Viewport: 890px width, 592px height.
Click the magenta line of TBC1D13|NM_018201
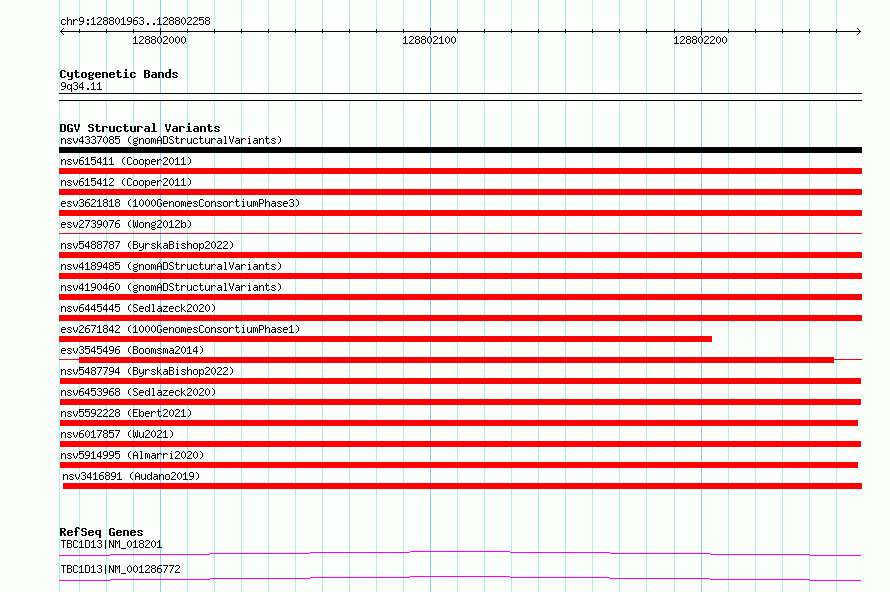[460, 553]
